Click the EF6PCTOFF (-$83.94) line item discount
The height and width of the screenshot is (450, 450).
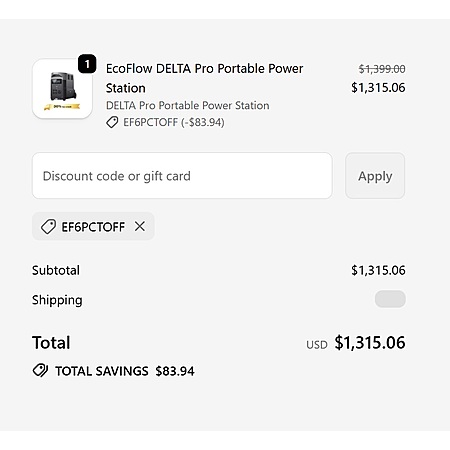point(174,122)
